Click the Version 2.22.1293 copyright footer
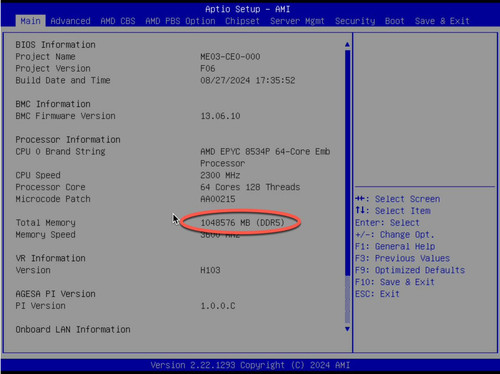This screenshot has height=374, width=500. point(250,365)
